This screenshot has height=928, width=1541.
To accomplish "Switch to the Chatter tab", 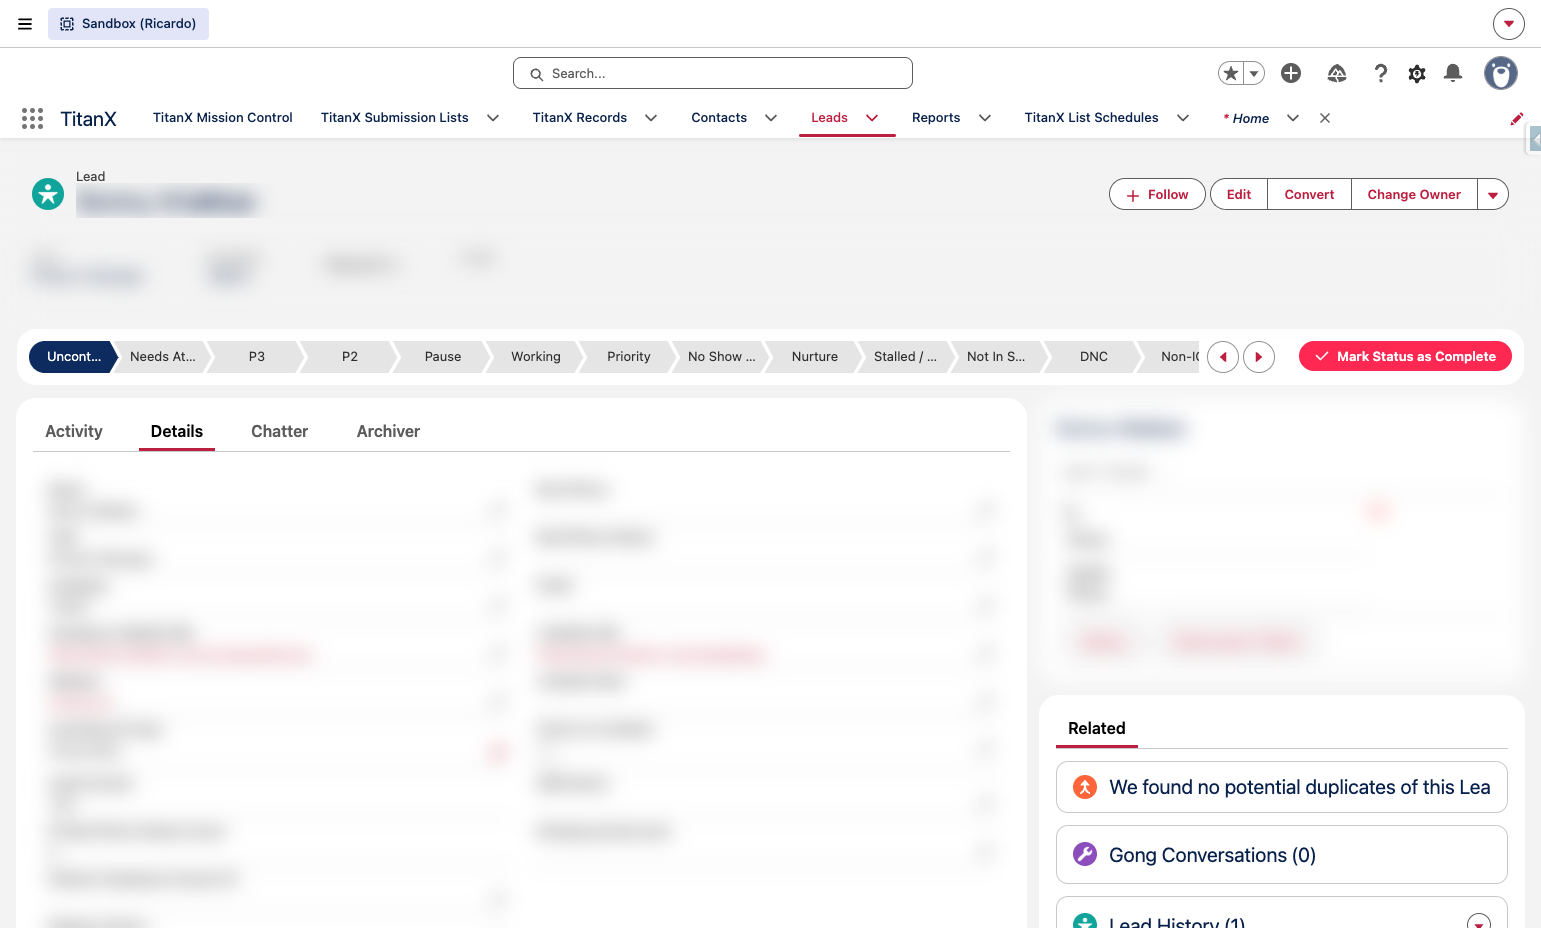I will click(x=279, y=432).
